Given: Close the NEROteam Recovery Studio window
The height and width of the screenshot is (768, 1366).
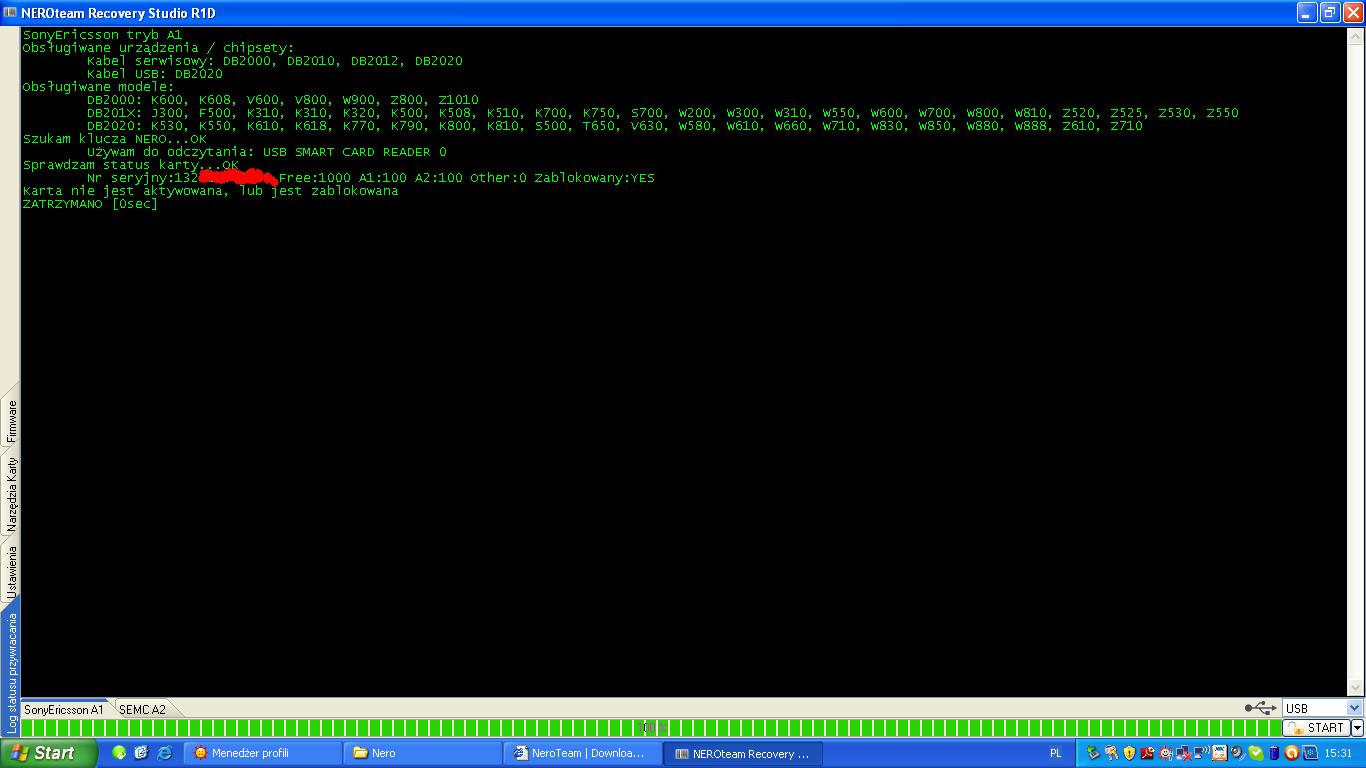Looking at the screenshot, I should (x=1352, y=13).
